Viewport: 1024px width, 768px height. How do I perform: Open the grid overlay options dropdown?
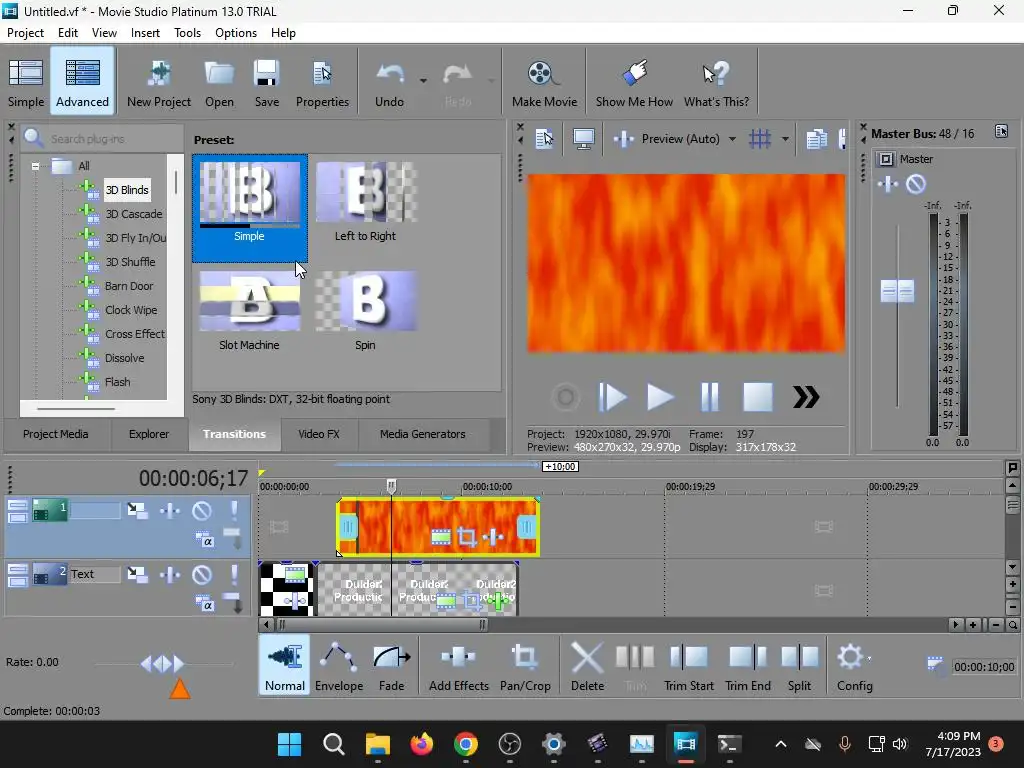click(x=785, y=138)
